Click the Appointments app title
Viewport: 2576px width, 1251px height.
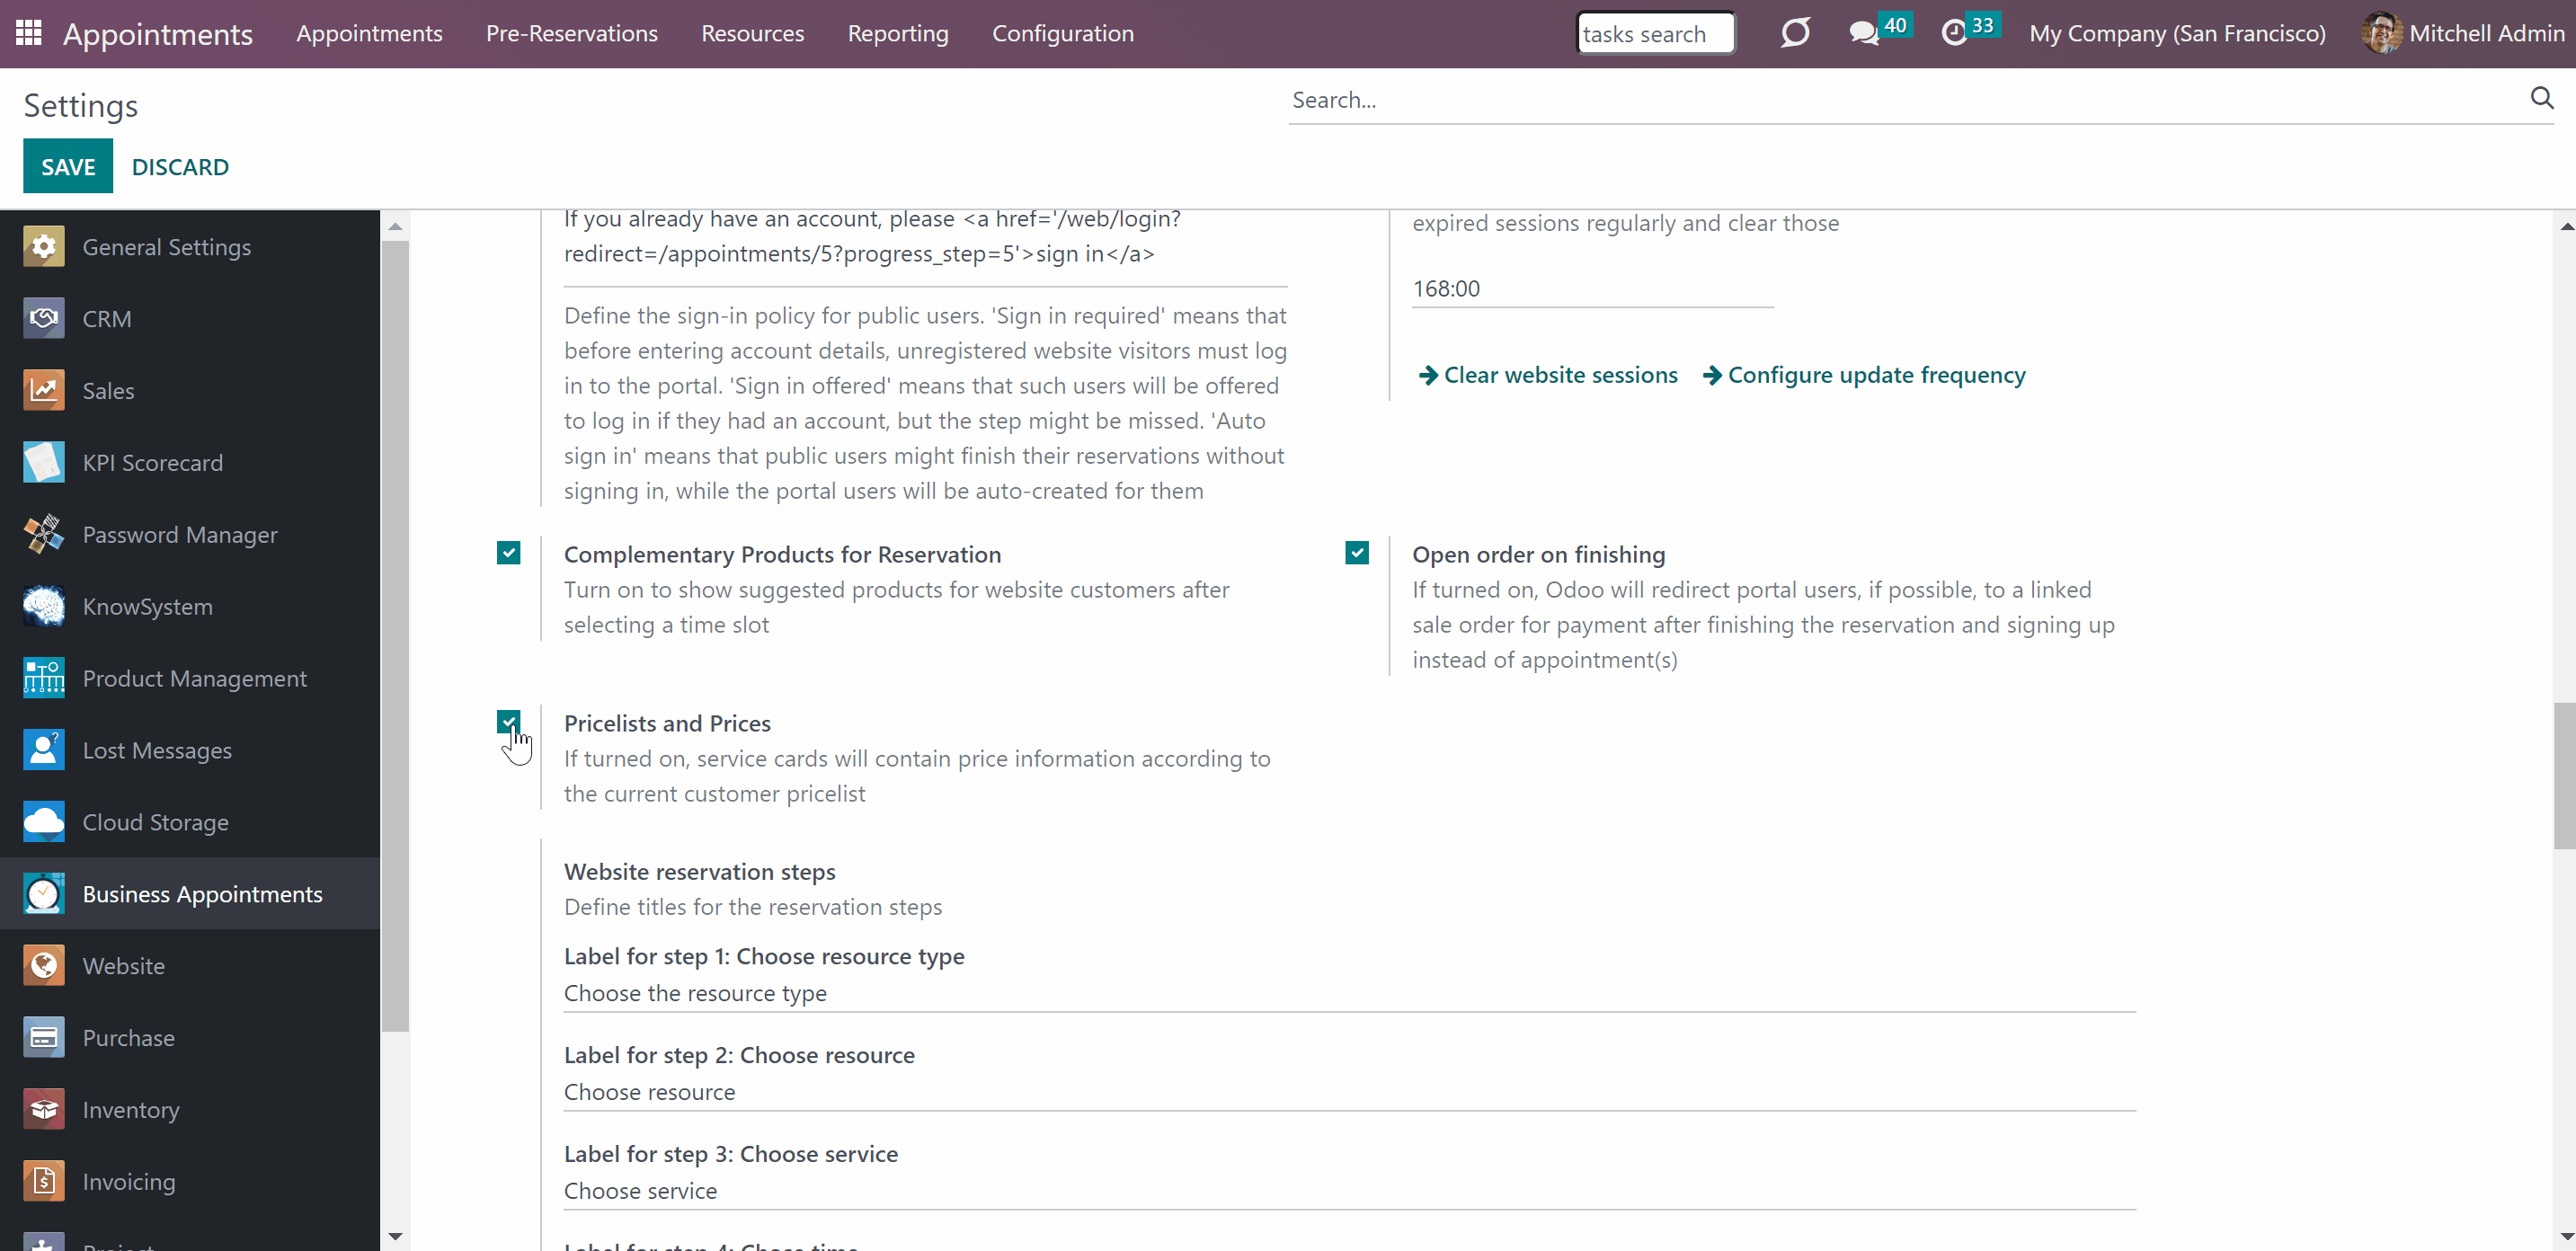coord(158,34)
